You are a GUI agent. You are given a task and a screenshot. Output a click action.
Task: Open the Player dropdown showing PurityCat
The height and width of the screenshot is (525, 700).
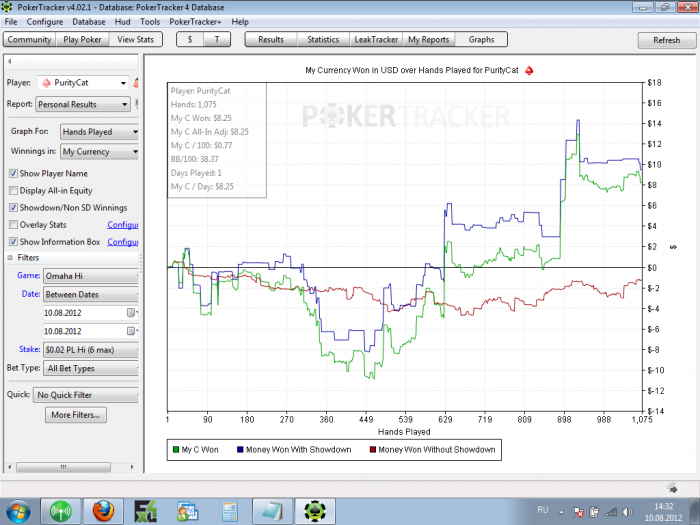point(83,83)
